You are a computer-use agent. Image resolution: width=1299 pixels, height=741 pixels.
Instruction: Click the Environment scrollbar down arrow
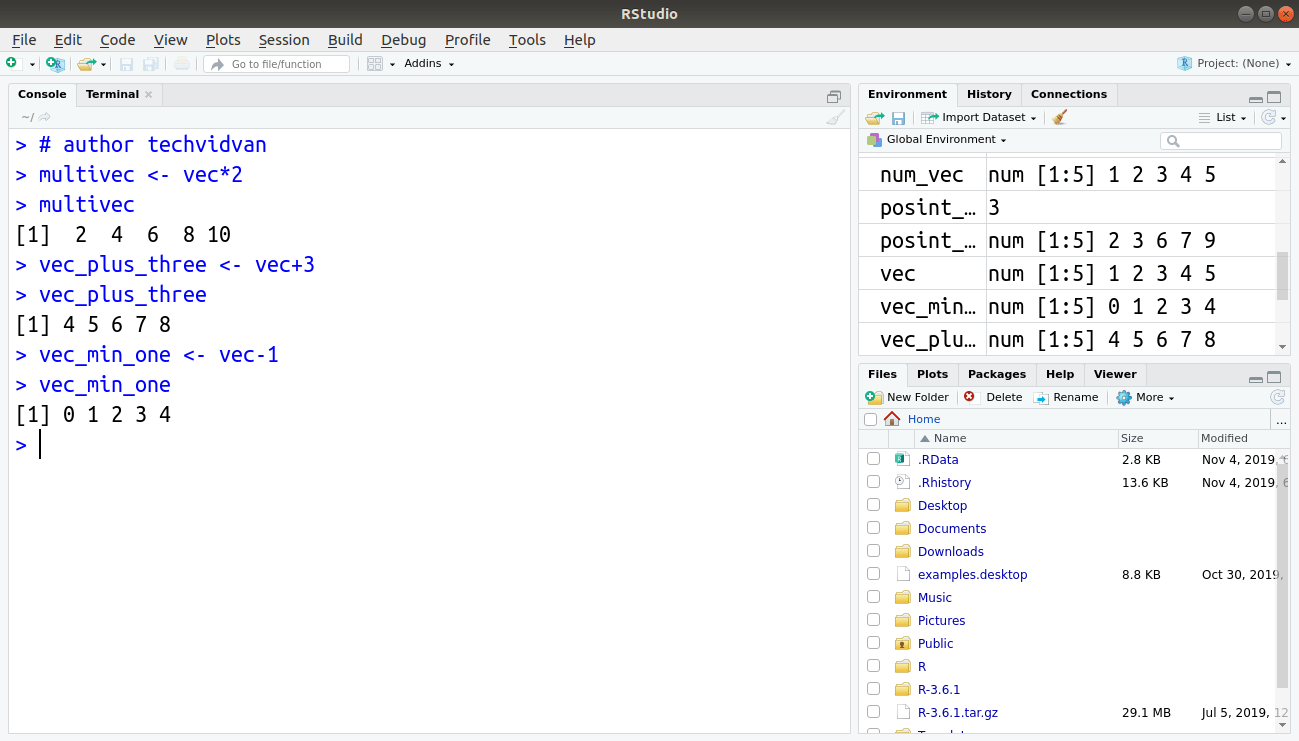coord(1283,346)
